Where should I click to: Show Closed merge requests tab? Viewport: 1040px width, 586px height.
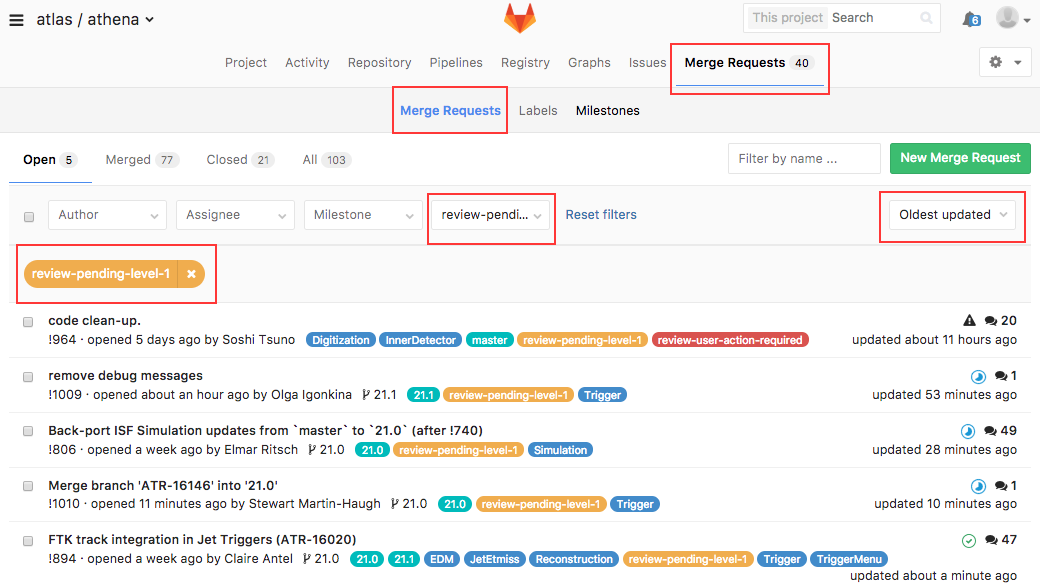click(x=240, y=160)
